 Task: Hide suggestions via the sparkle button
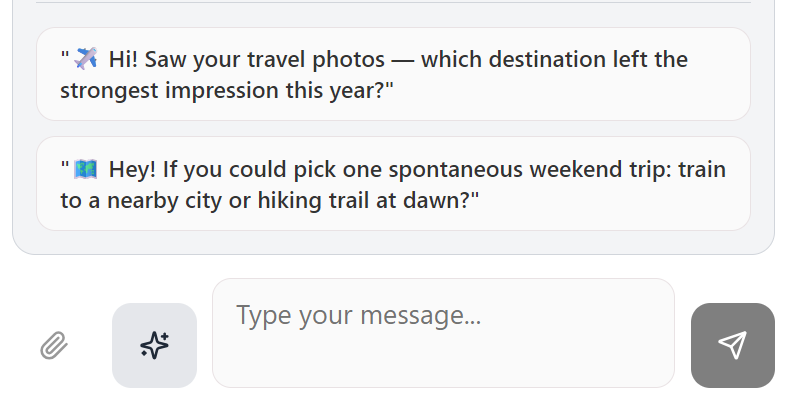coord(154,345)
